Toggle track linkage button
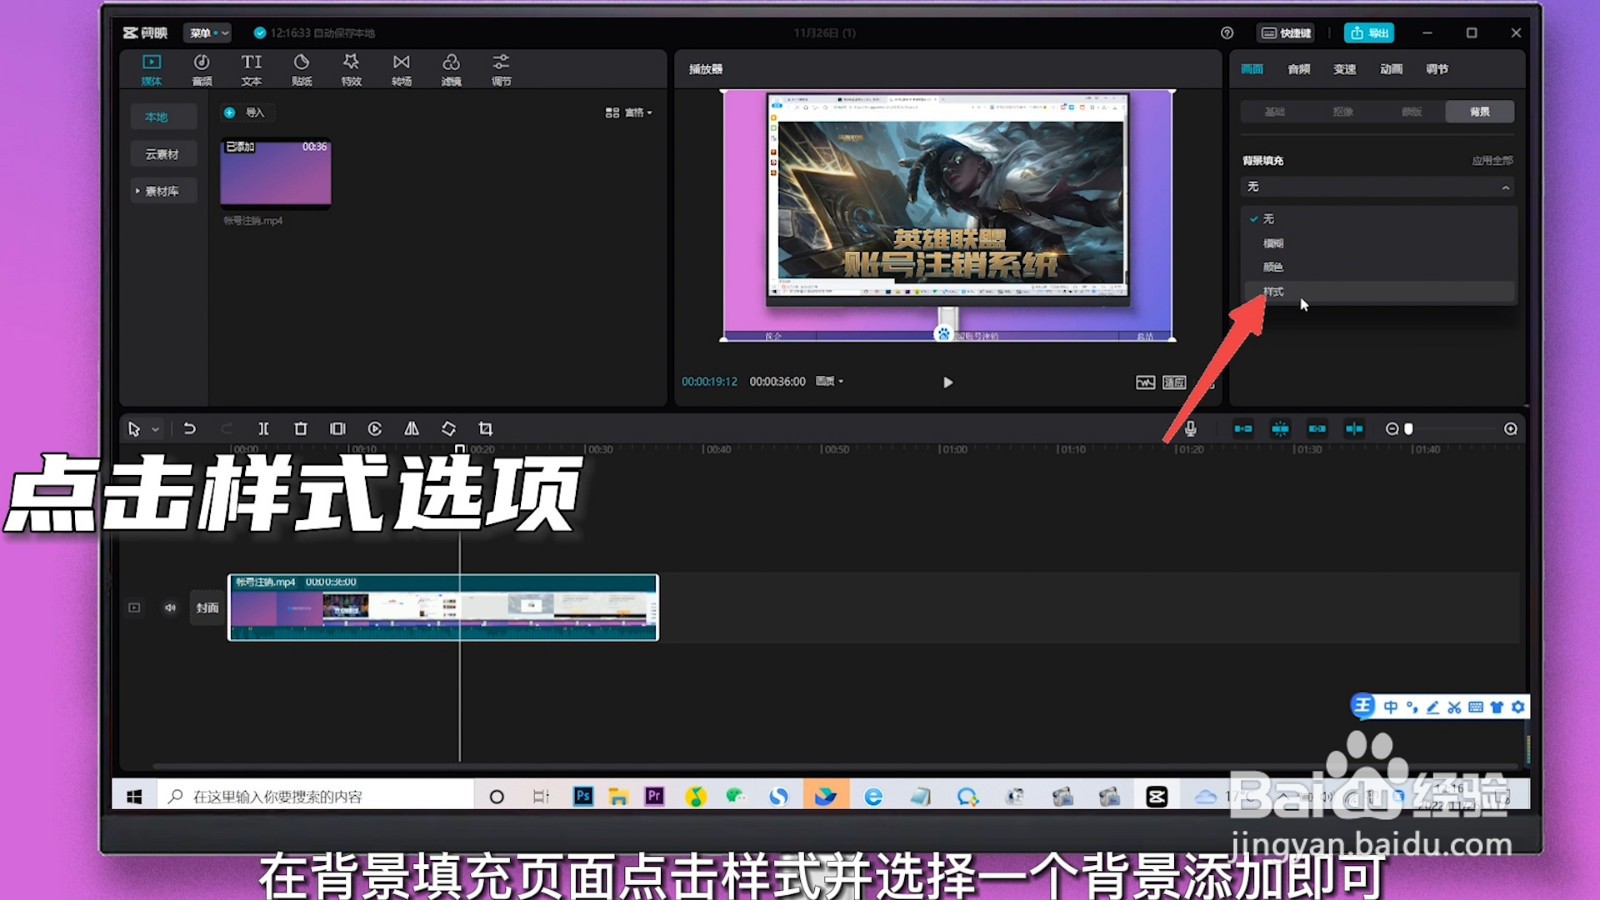The width and height of the screenshot is (1600, 900). click(x=1317, y=429)
